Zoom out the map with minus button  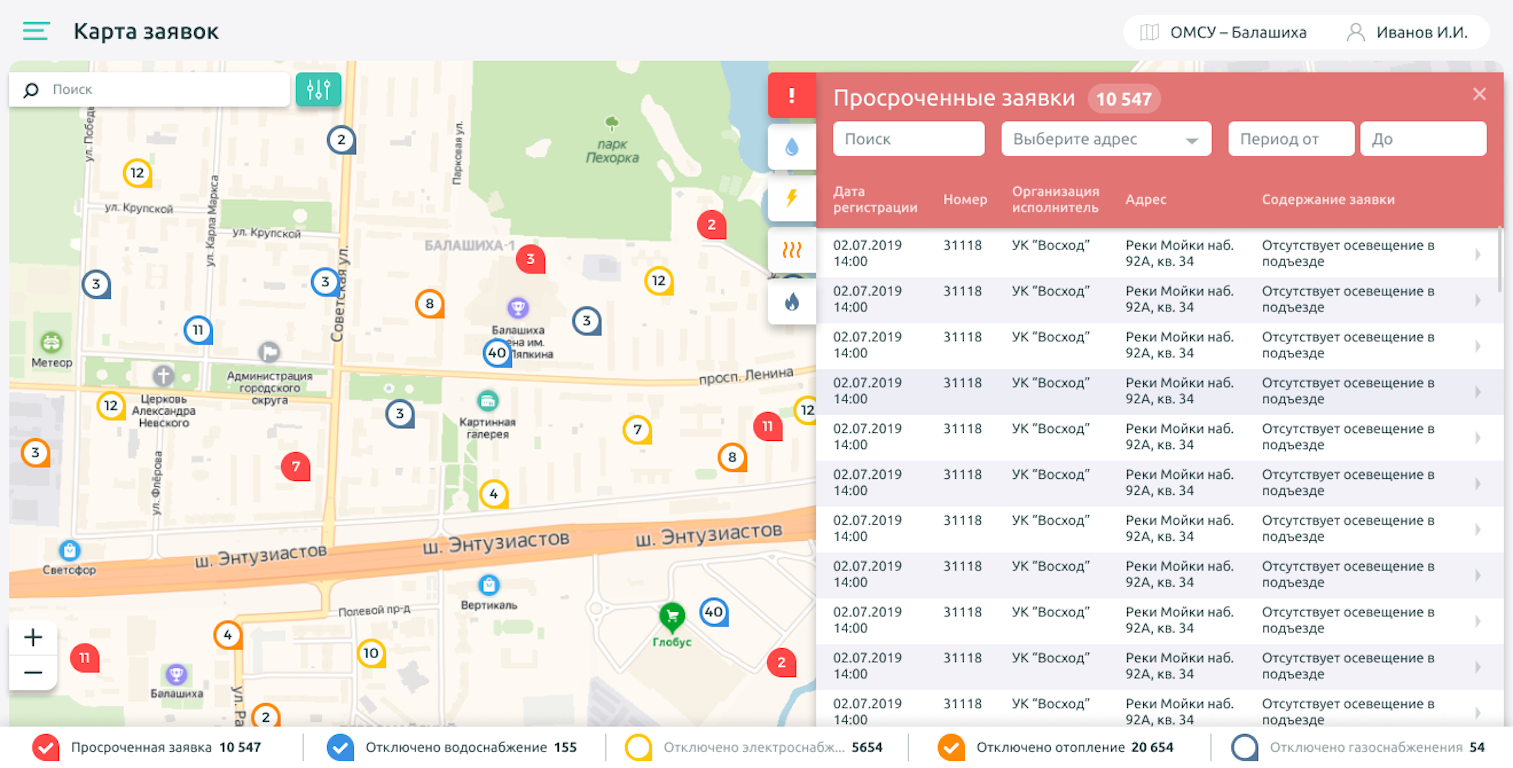33,673
